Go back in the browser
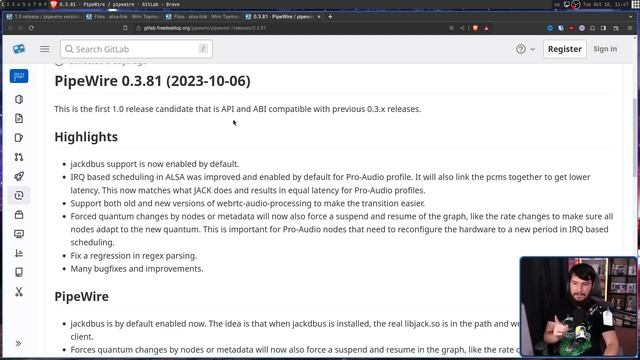 click(x=10, y=28)
